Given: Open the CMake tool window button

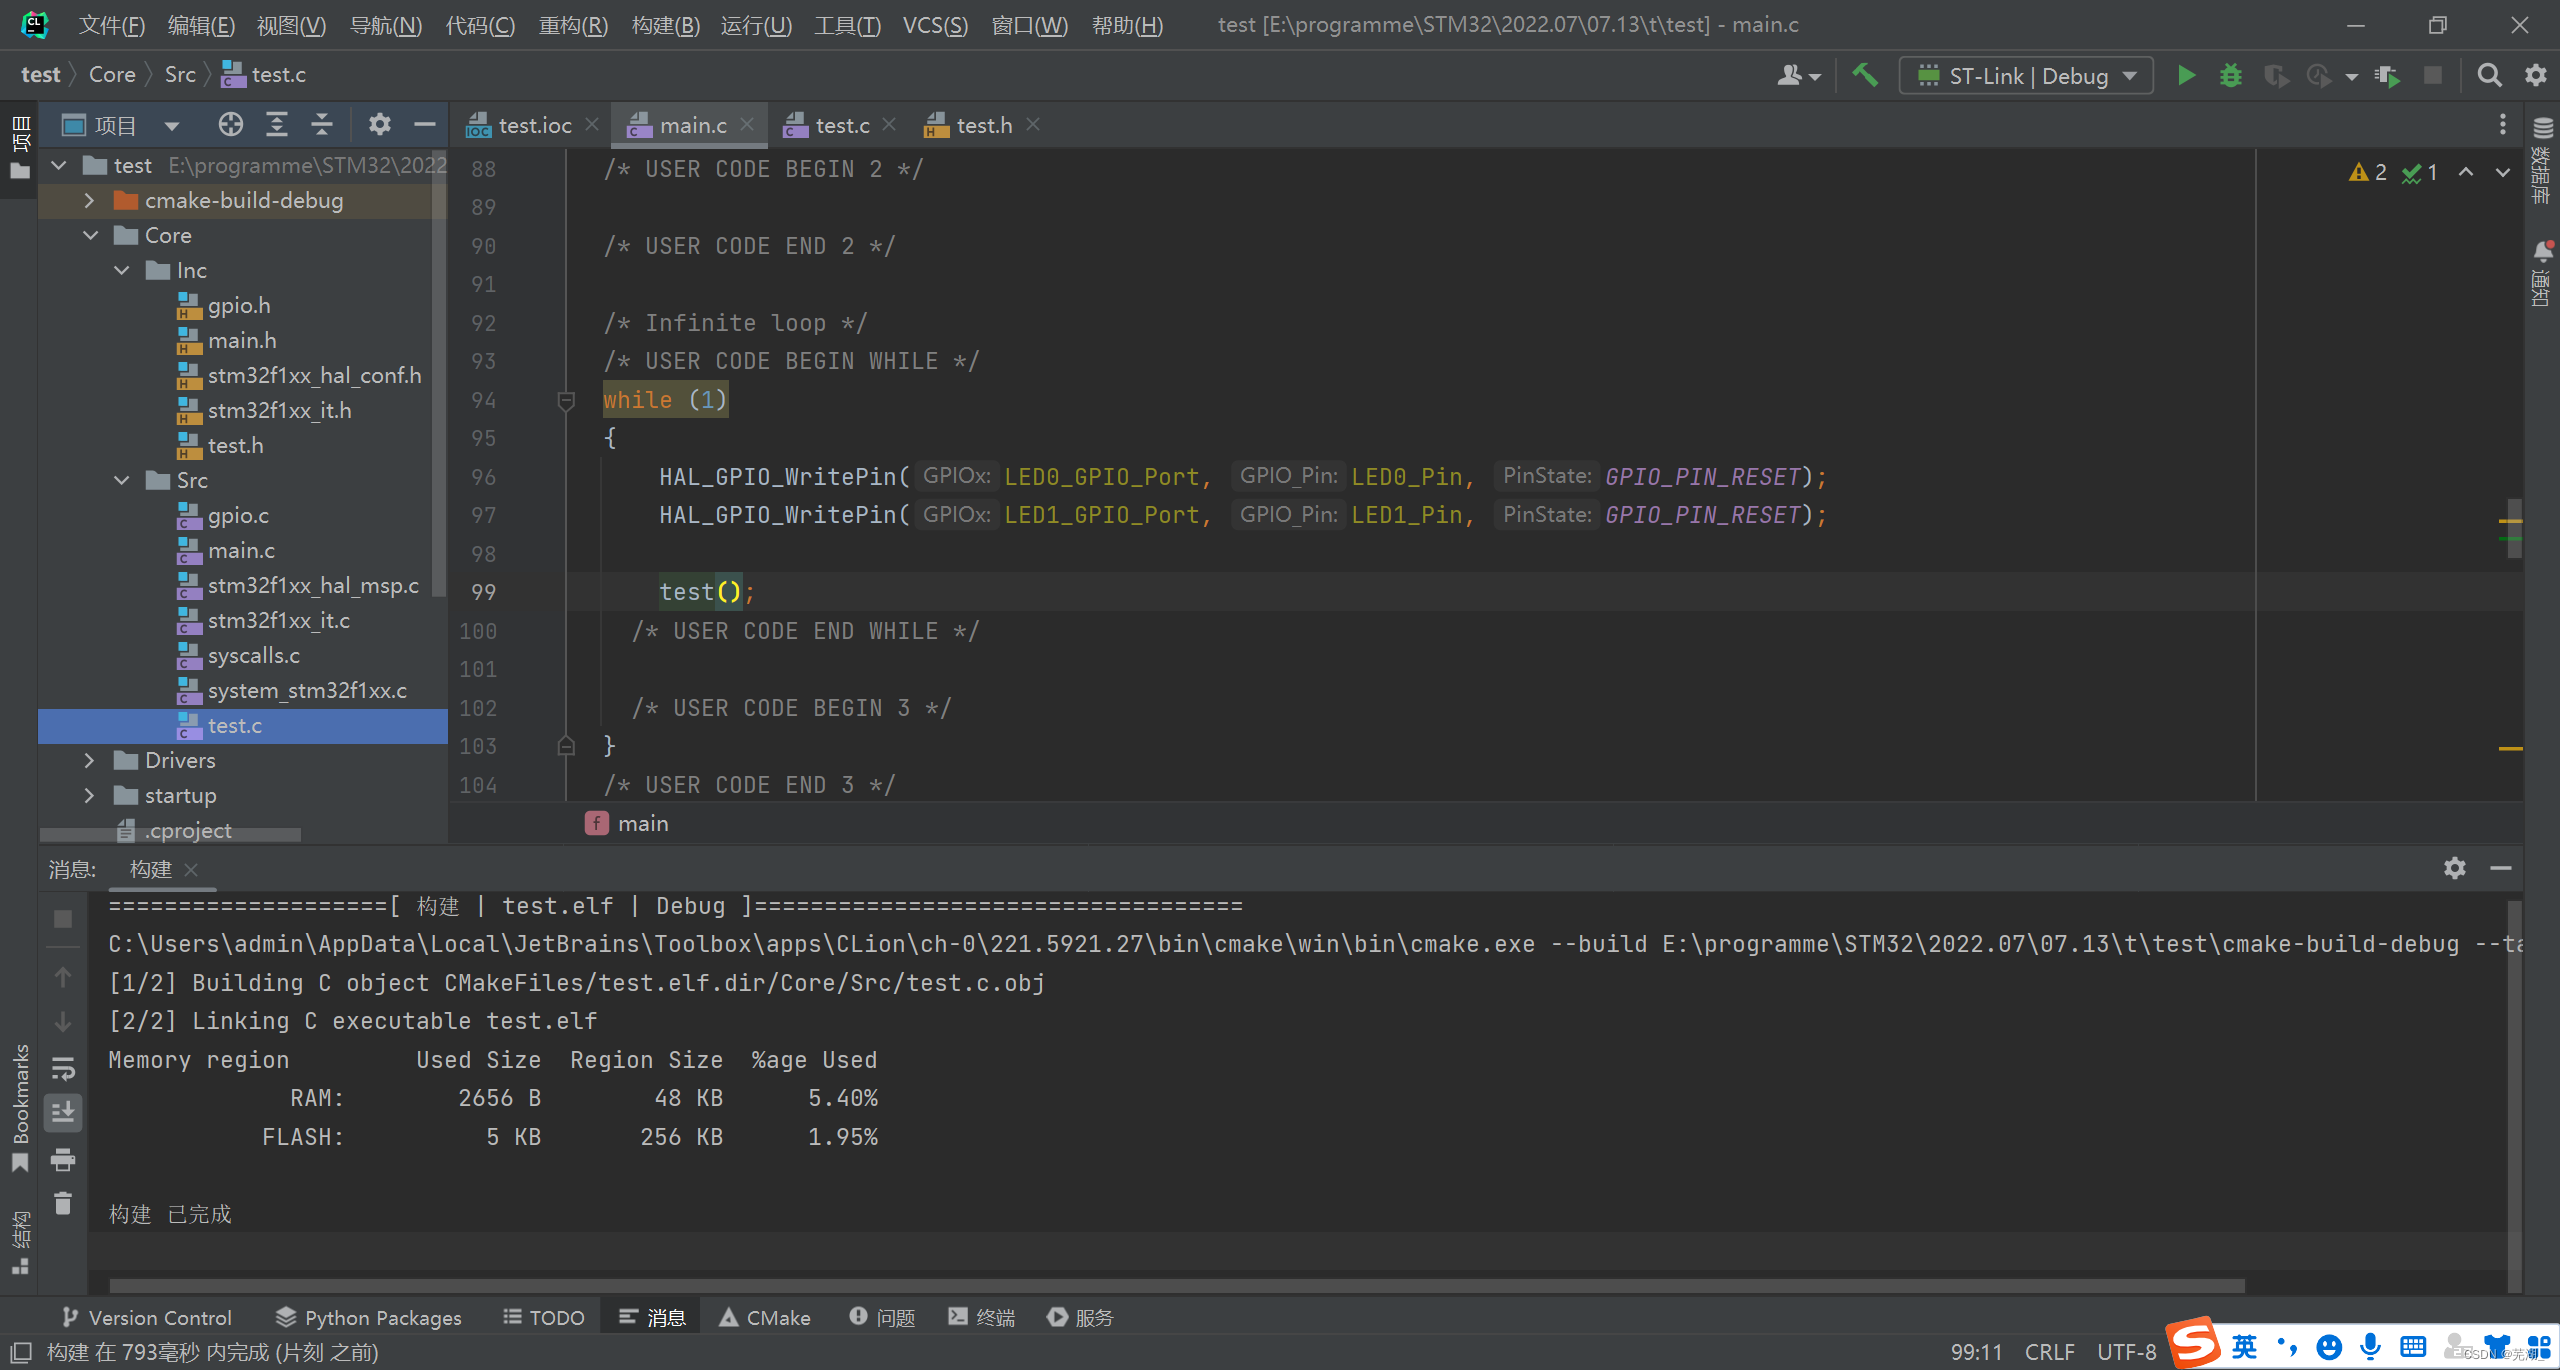Looking at the screenshot, I should (x=765, y=1318).
